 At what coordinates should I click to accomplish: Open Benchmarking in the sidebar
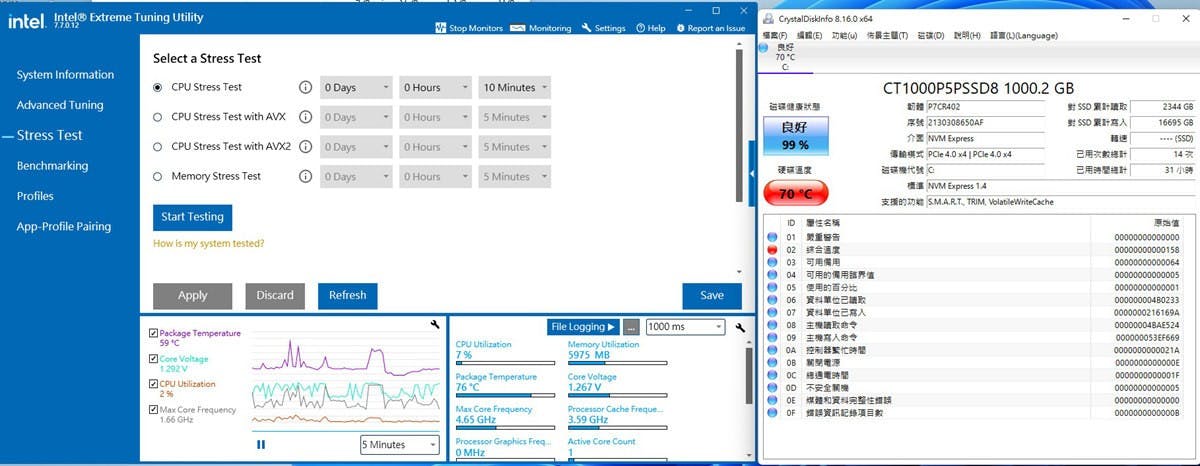(52, 166)
